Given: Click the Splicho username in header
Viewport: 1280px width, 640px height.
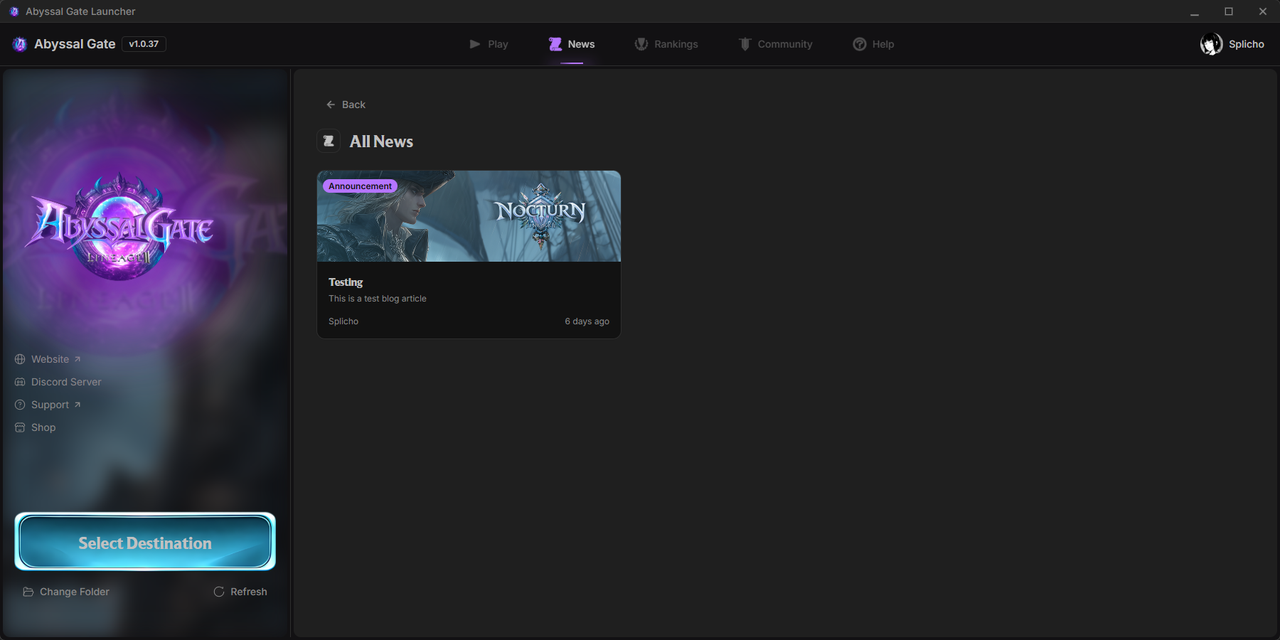Looking at the screenshot, I should coord(1246,44).
